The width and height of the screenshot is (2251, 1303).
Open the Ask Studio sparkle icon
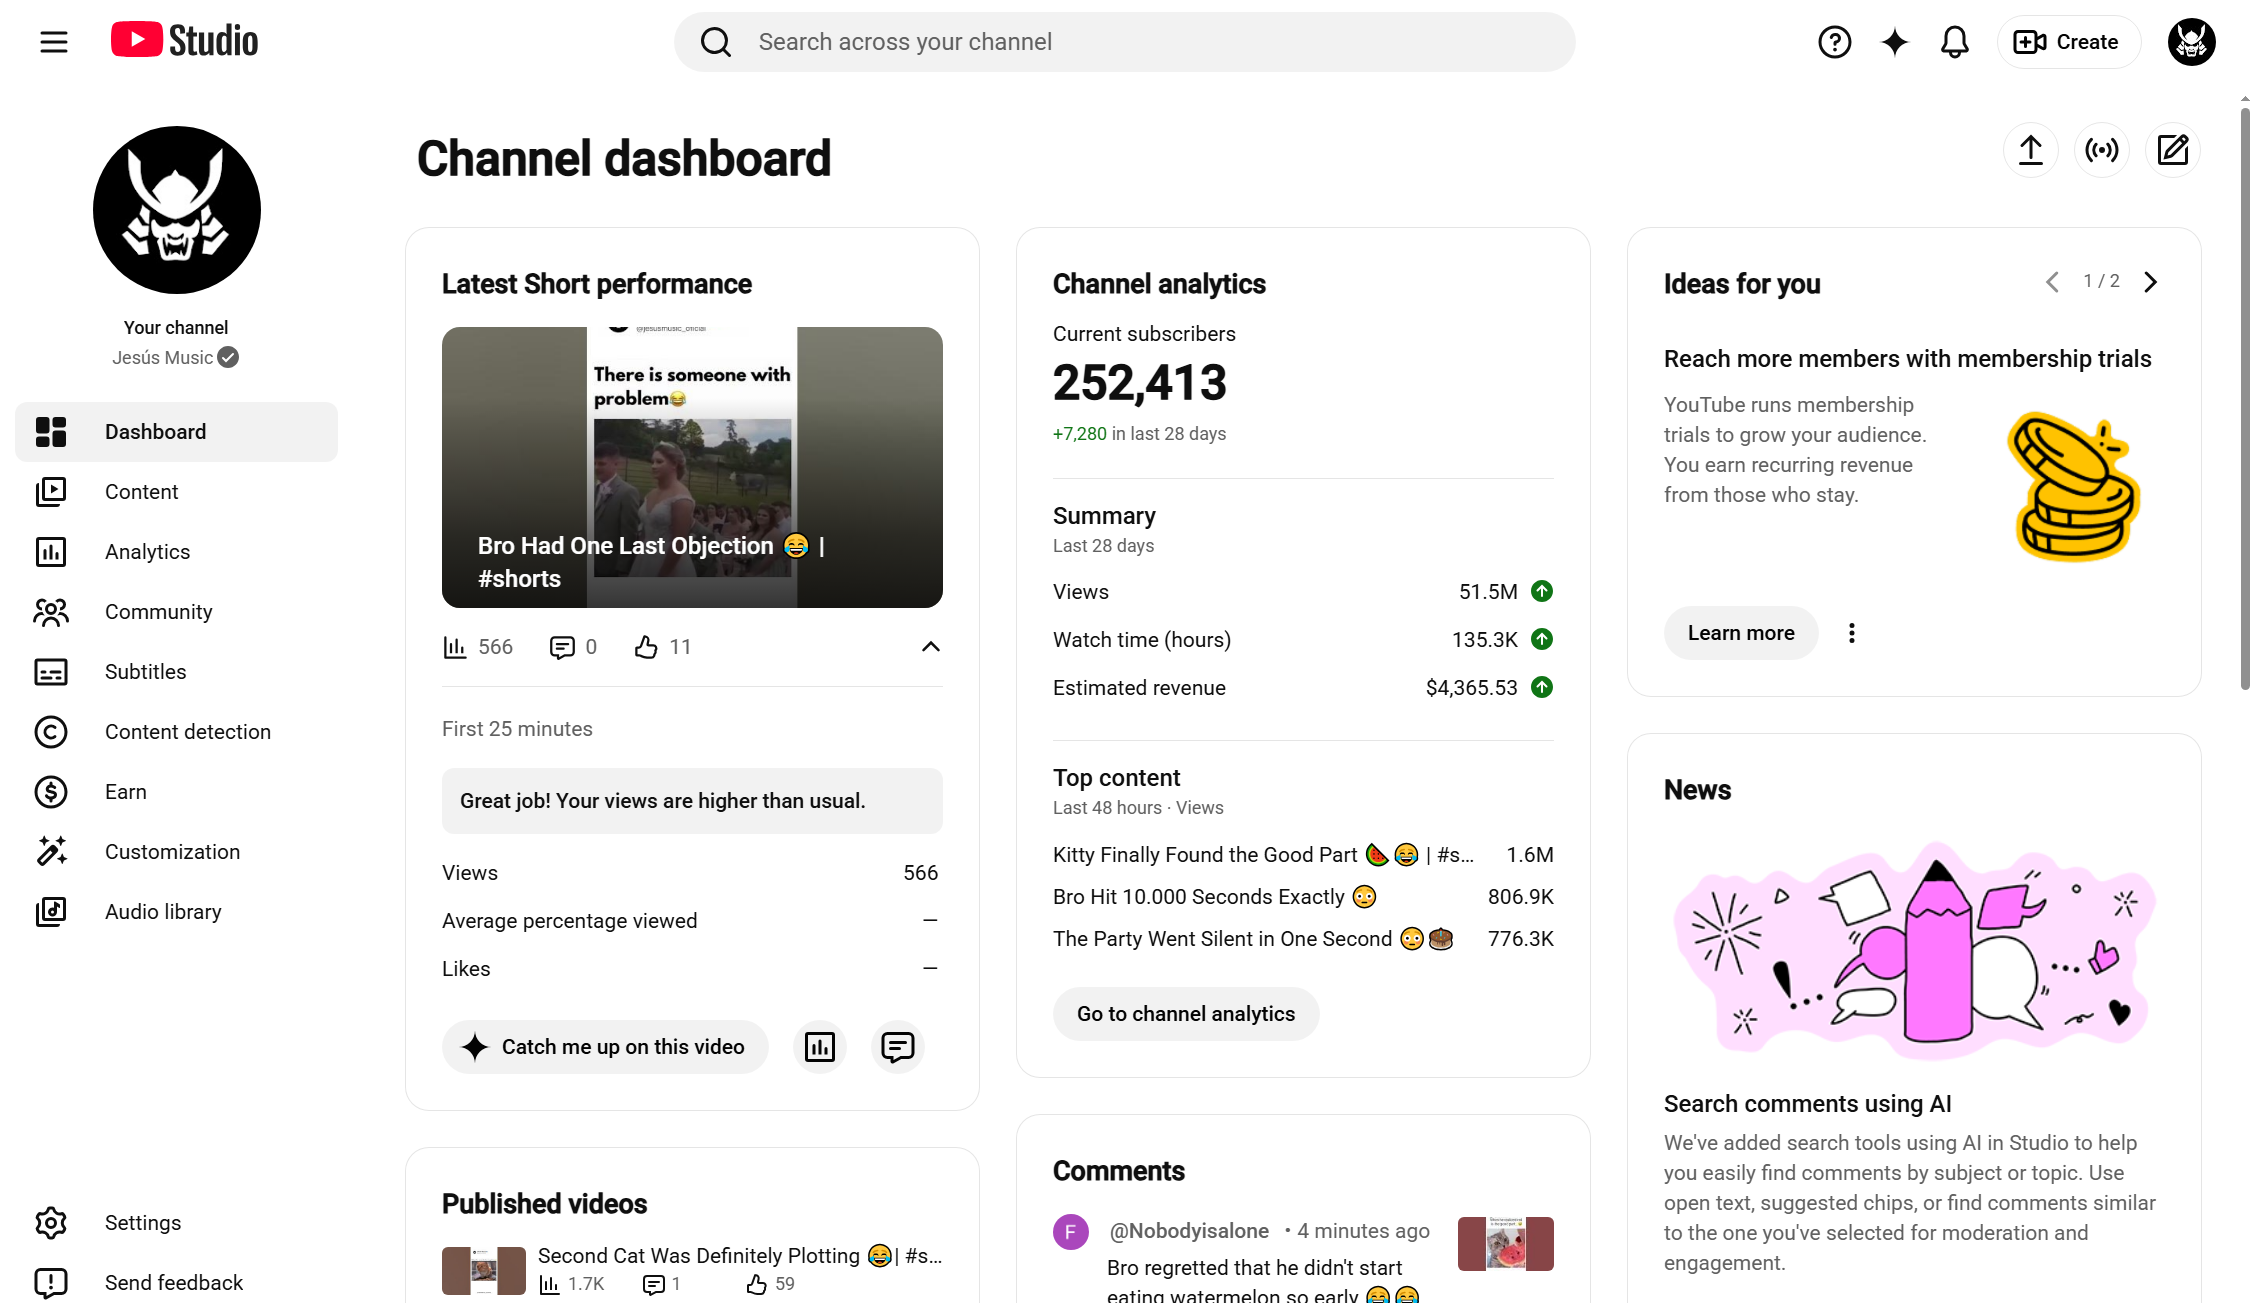tap(1894, 42)
